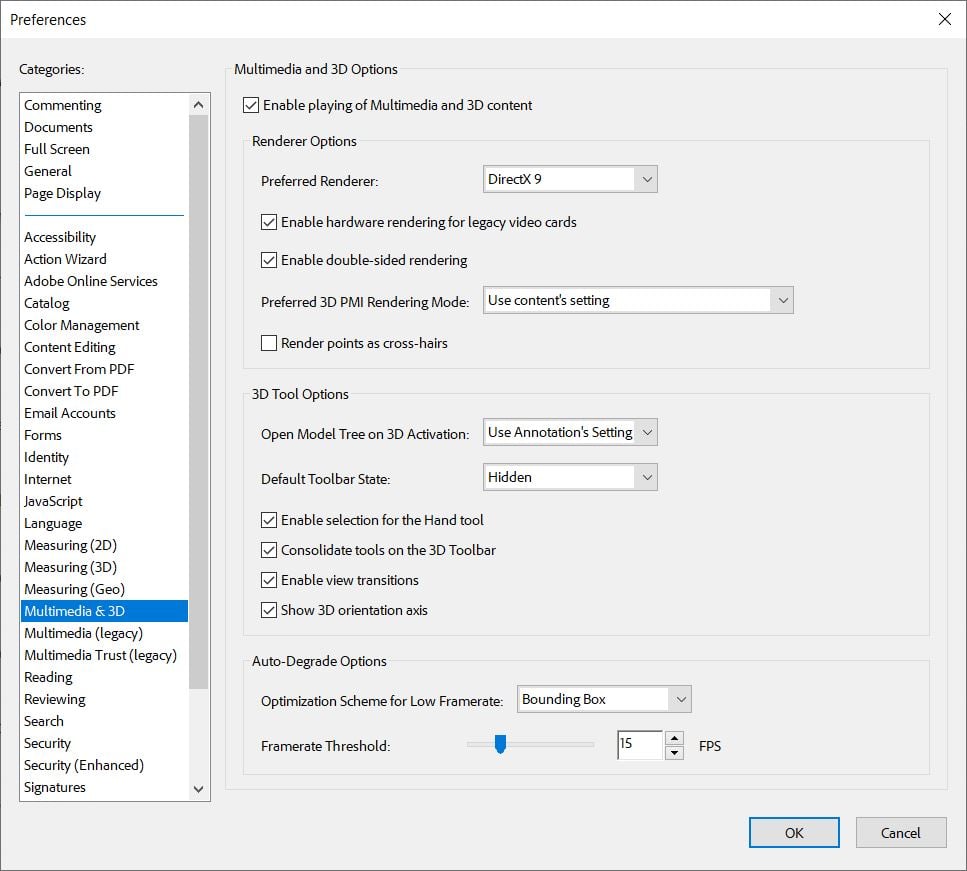Turn off Show 3D orientation axis

click(x=269, y=610)
